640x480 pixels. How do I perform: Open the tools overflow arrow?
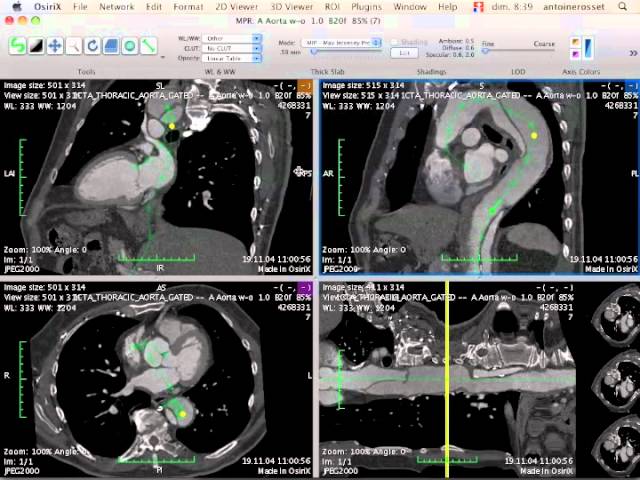pos(163,57)
